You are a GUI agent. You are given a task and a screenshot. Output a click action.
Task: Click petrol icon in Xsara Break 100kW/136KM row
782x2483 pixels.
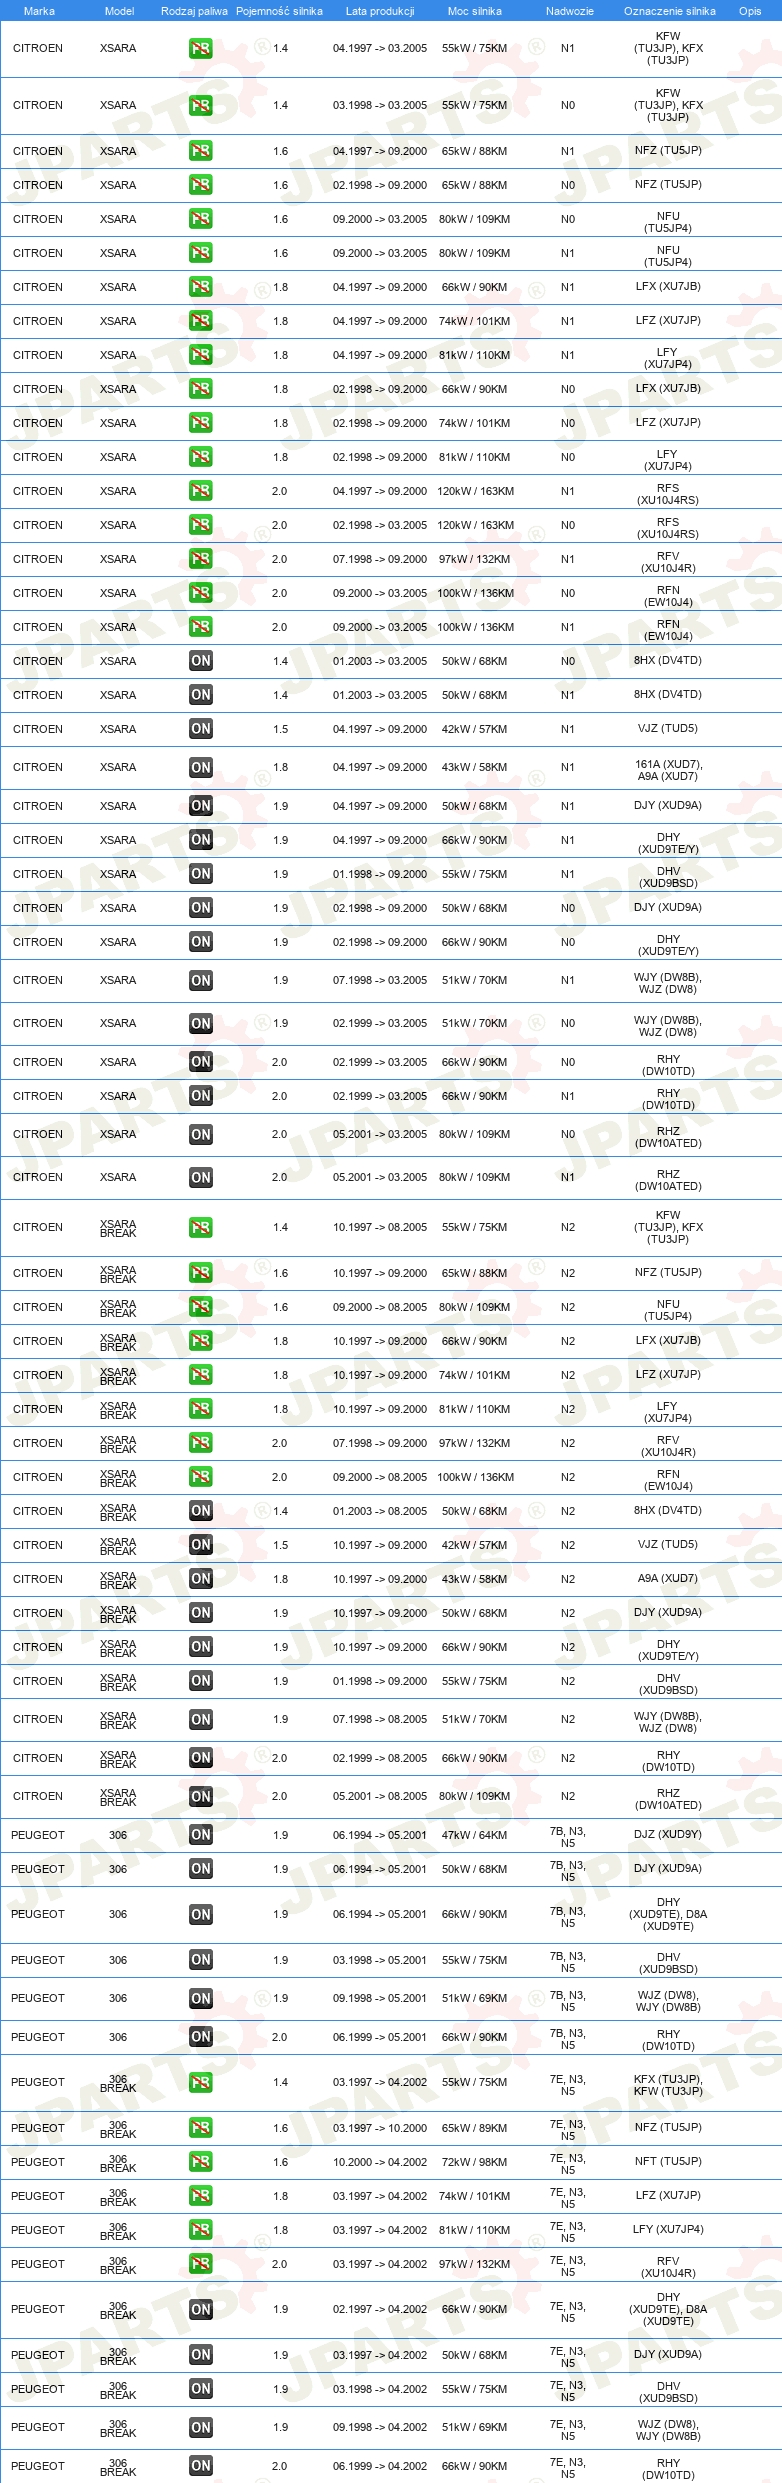[x=201, y=1477]
